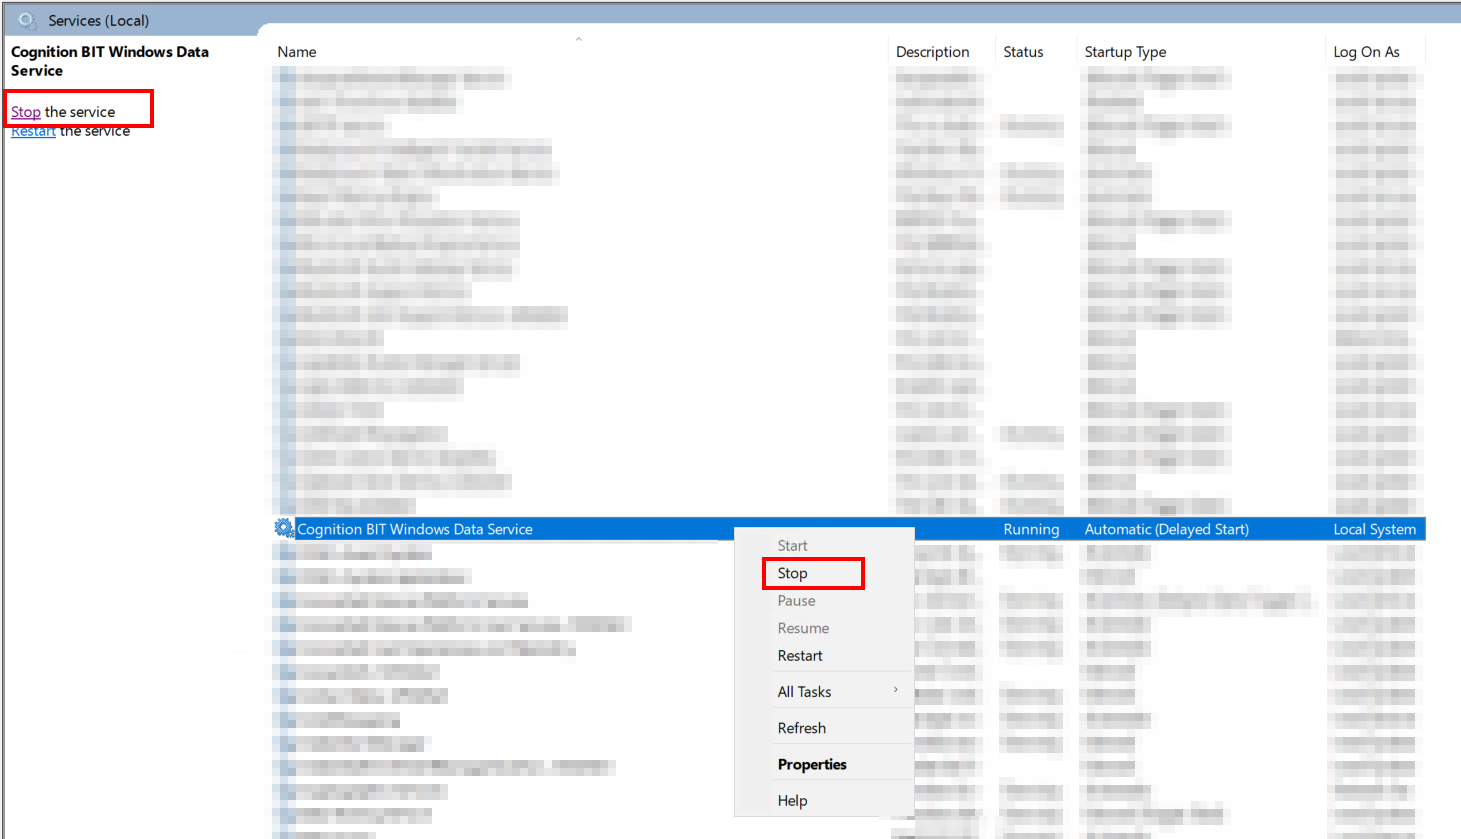Click the Restart the service link
Viewport: 1461px width, 839px height.
pyautogui.click(x=33, y=131)
